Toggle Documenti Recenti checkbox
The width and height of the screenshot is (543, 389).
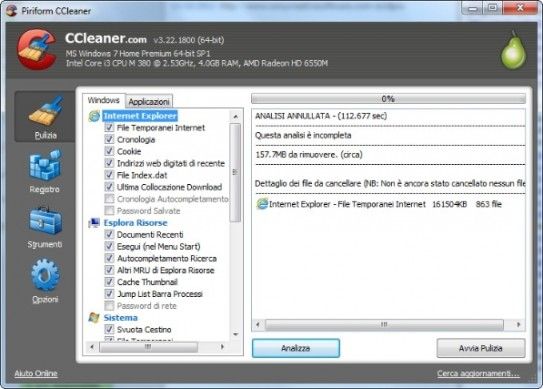pyautogui.click(x=109, y=235)
